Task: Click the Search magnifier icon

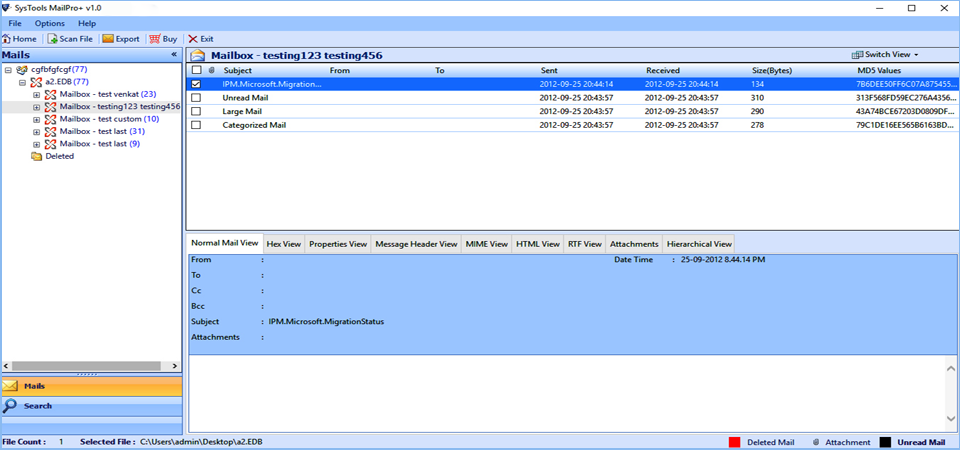Action: click(x=10, y=405)
